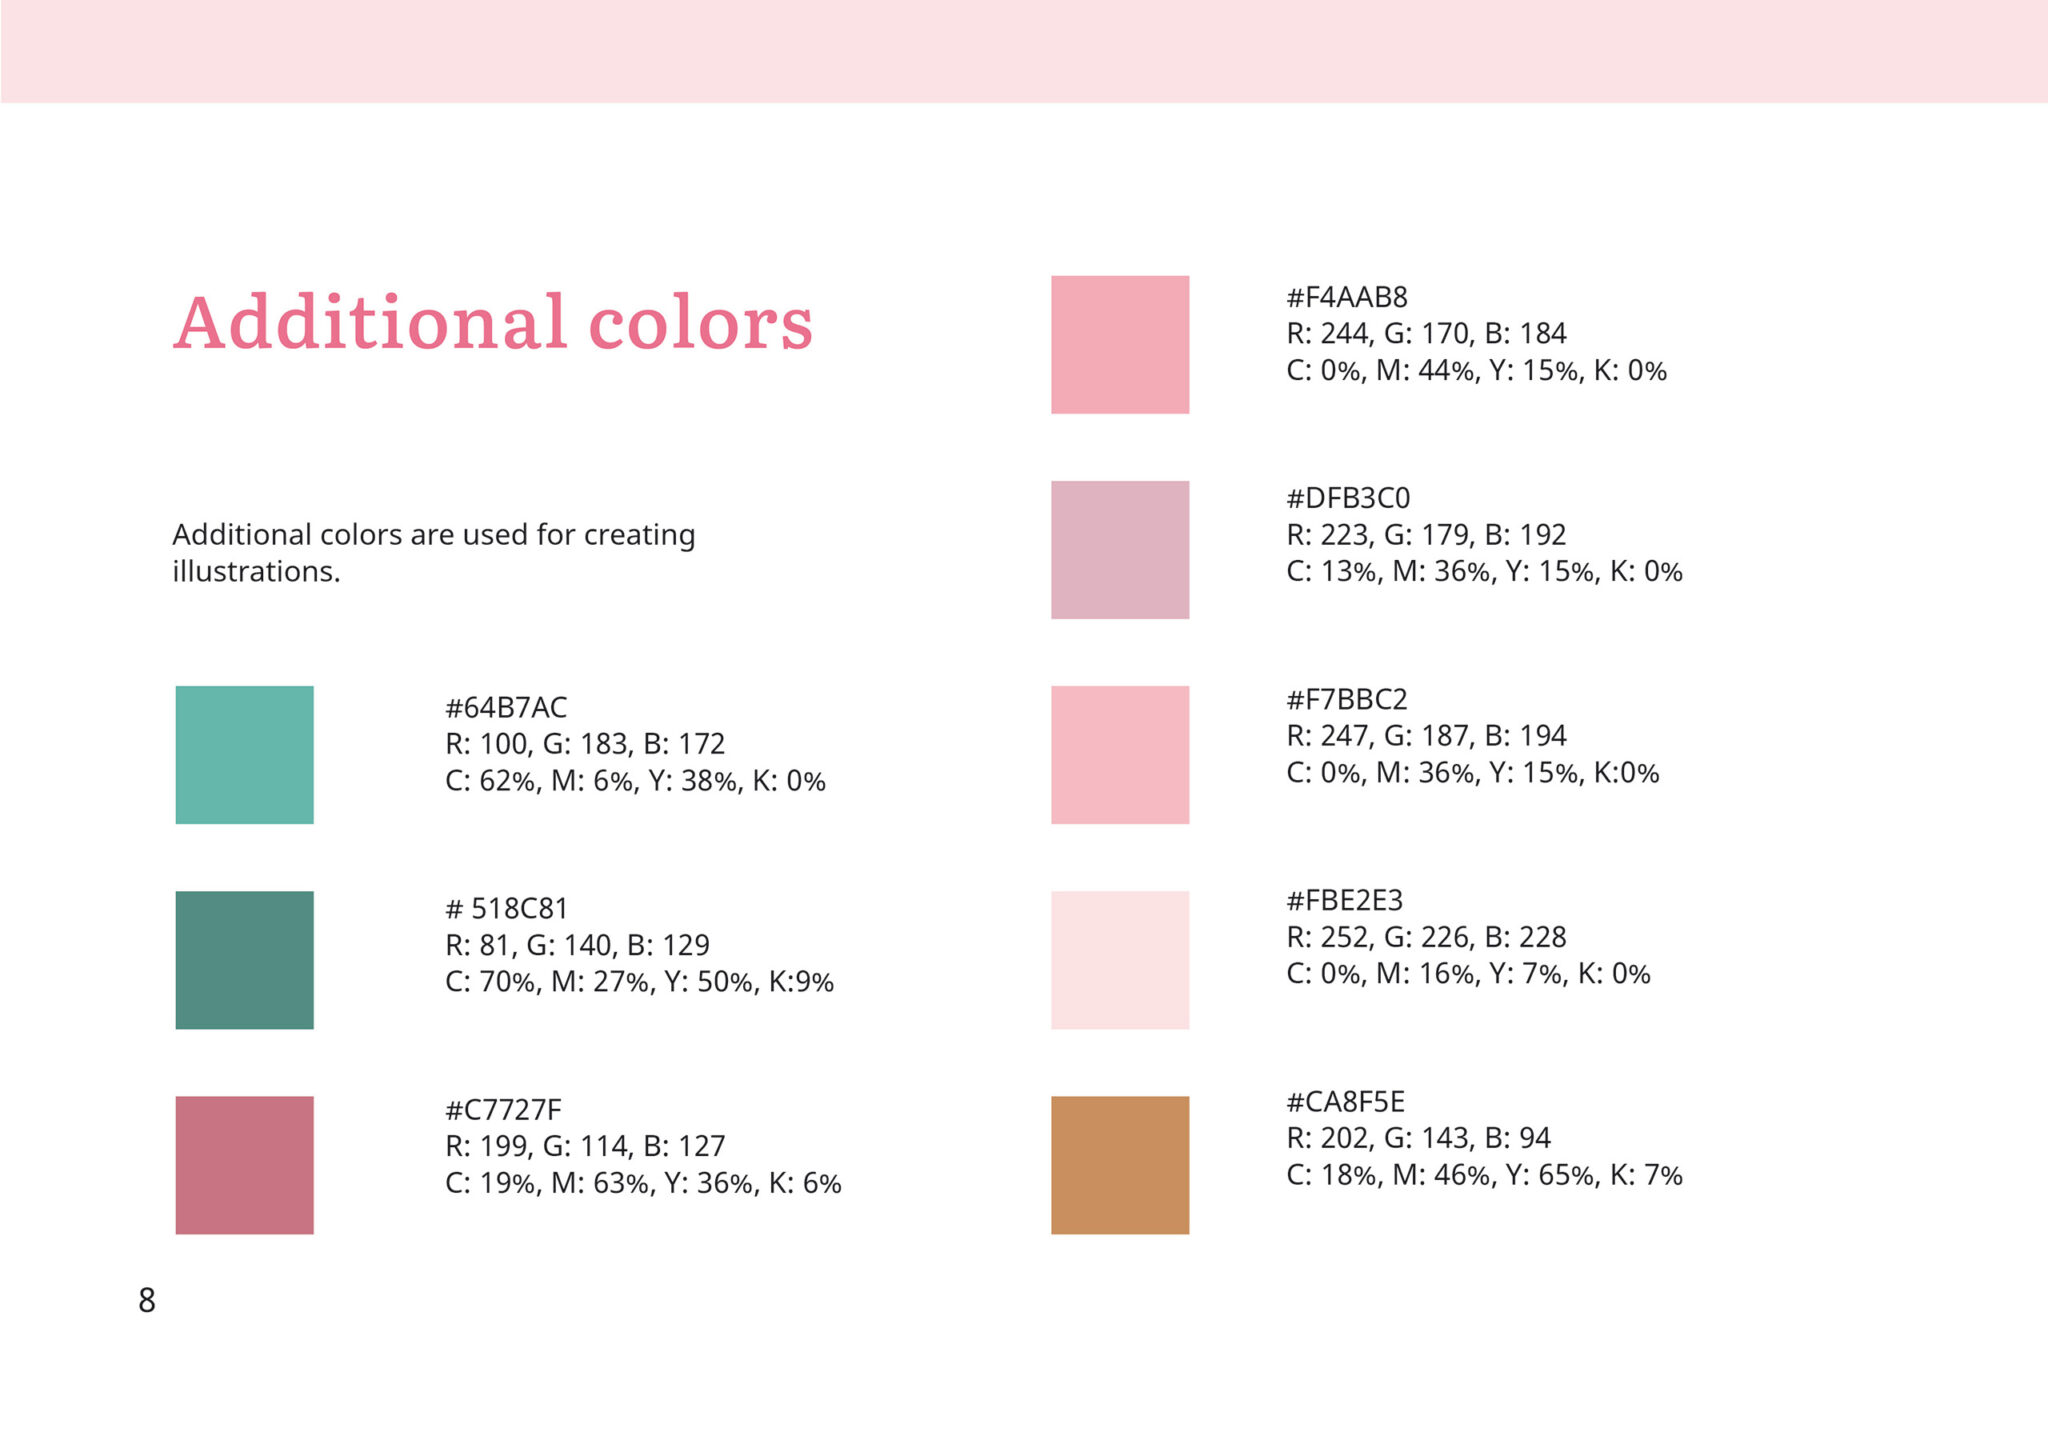The height and width of the screenshot is (1448, 2048).
Task: Select the "R: 81, G: 140, B: 129" line
Action: [x=577, y=945]
